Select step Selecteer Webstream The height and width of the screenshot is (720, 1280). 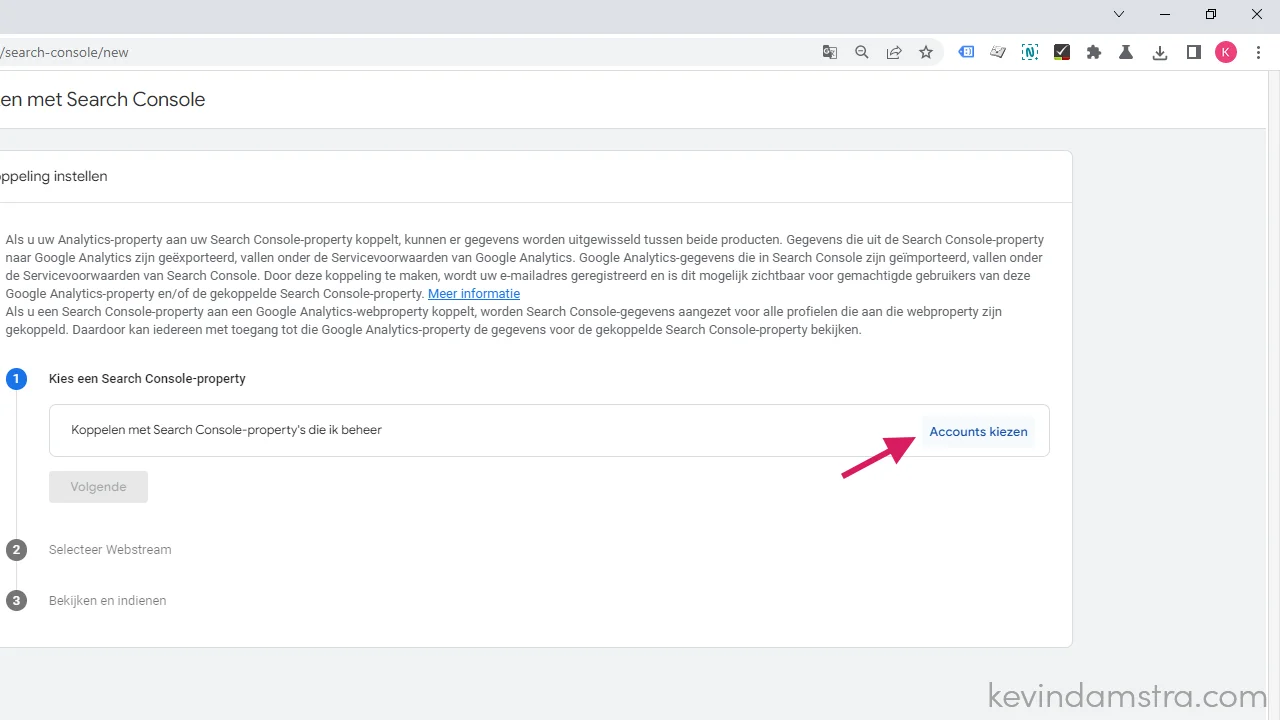click(110, 550)
